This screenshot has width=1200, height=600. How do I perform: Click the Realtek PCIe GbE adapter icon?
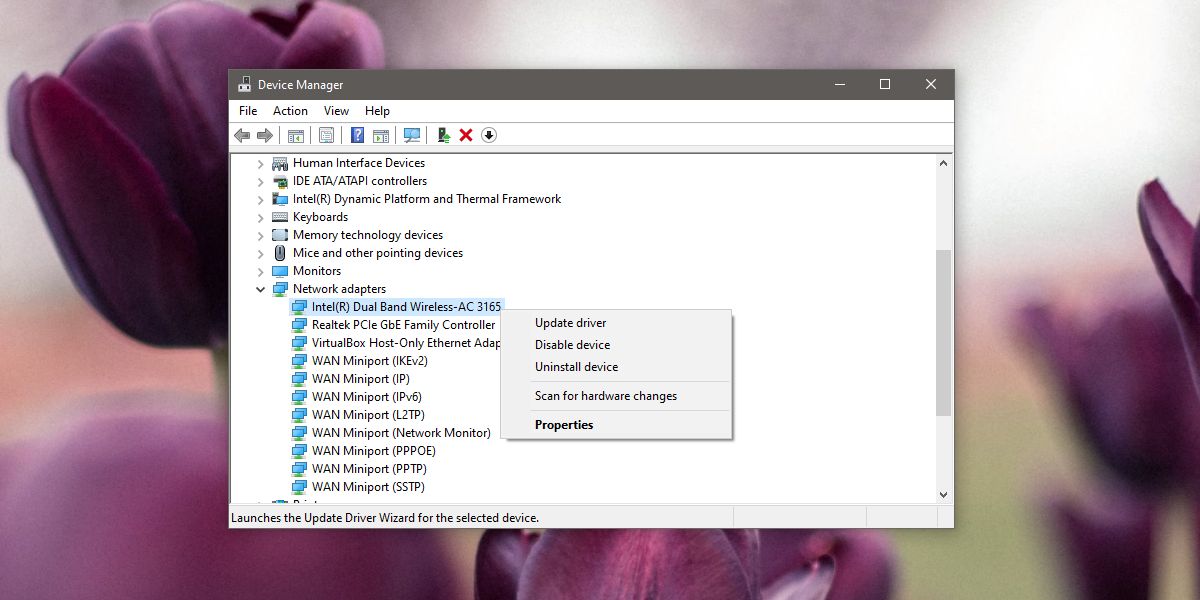pos(299,325)
